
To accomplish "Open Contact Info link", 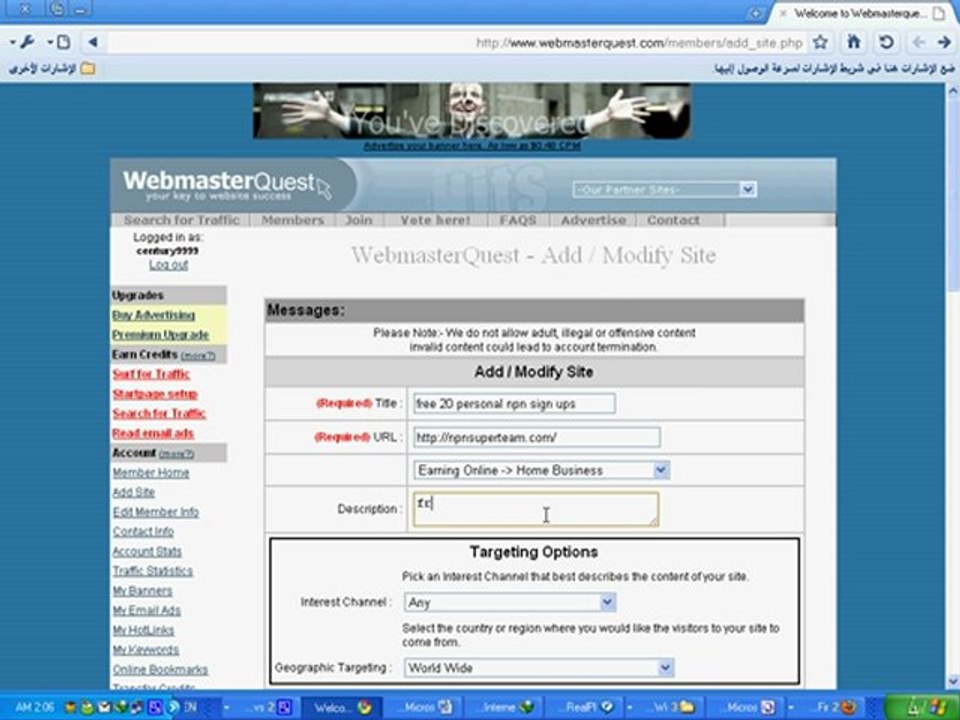I will (143, 531).
